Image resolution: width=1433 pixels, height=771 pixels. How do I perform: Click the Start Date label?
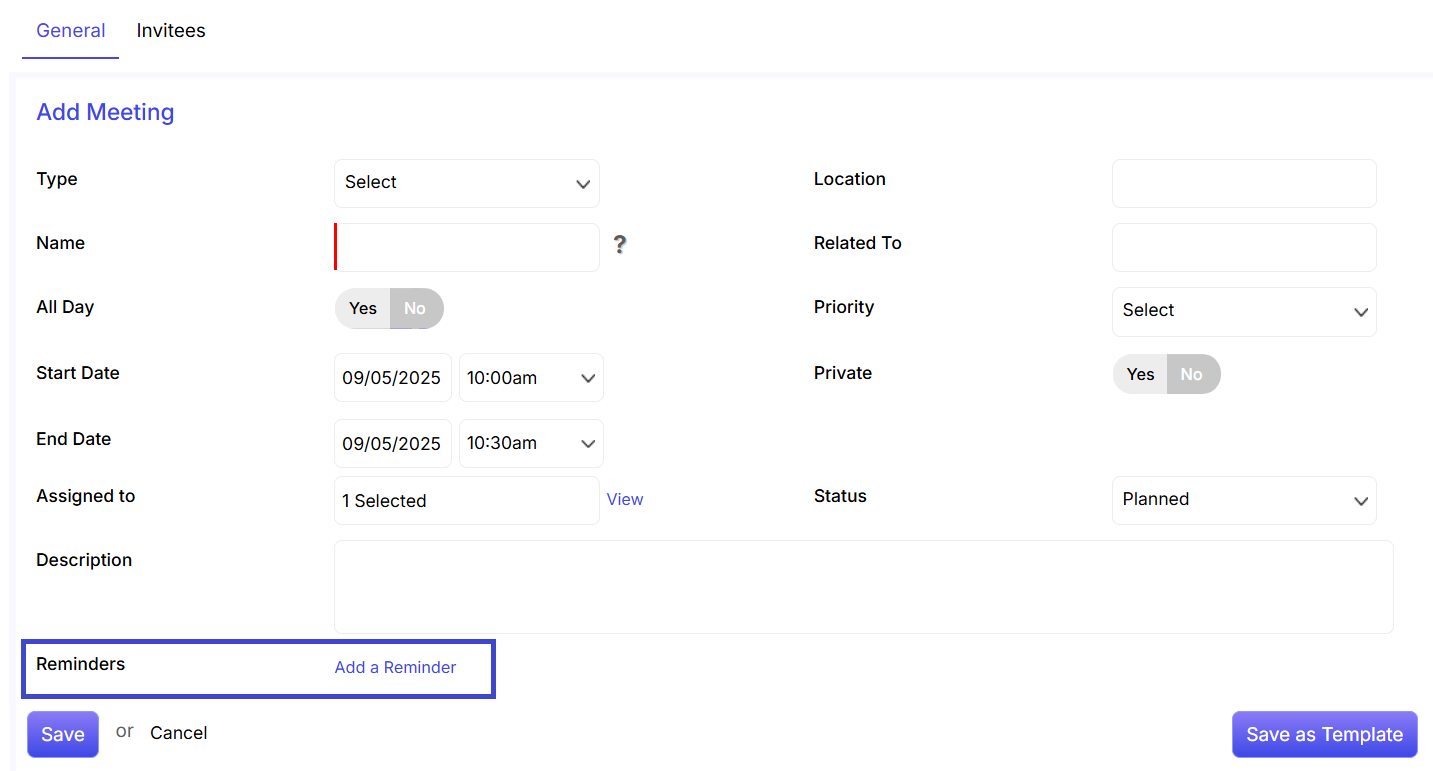pos(78,373)
